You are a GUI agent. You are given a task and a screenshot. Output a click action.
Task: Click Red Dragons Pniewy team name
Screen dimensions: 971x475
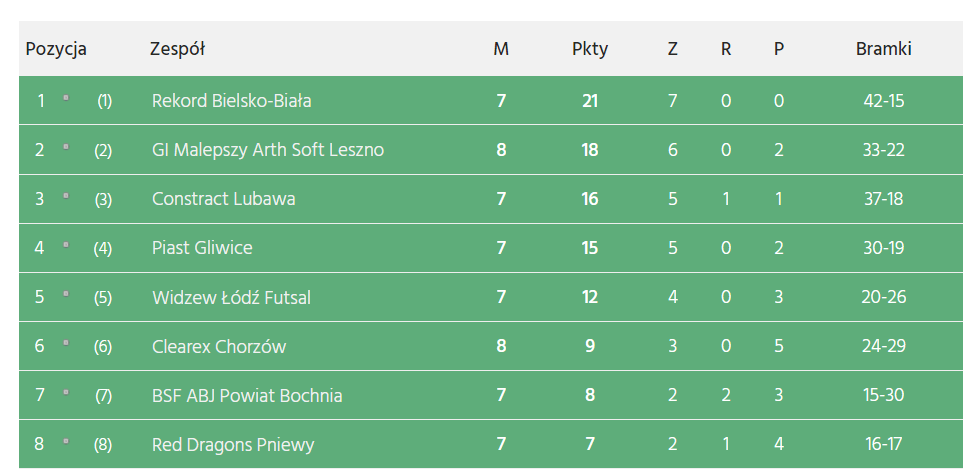(232, 444)
